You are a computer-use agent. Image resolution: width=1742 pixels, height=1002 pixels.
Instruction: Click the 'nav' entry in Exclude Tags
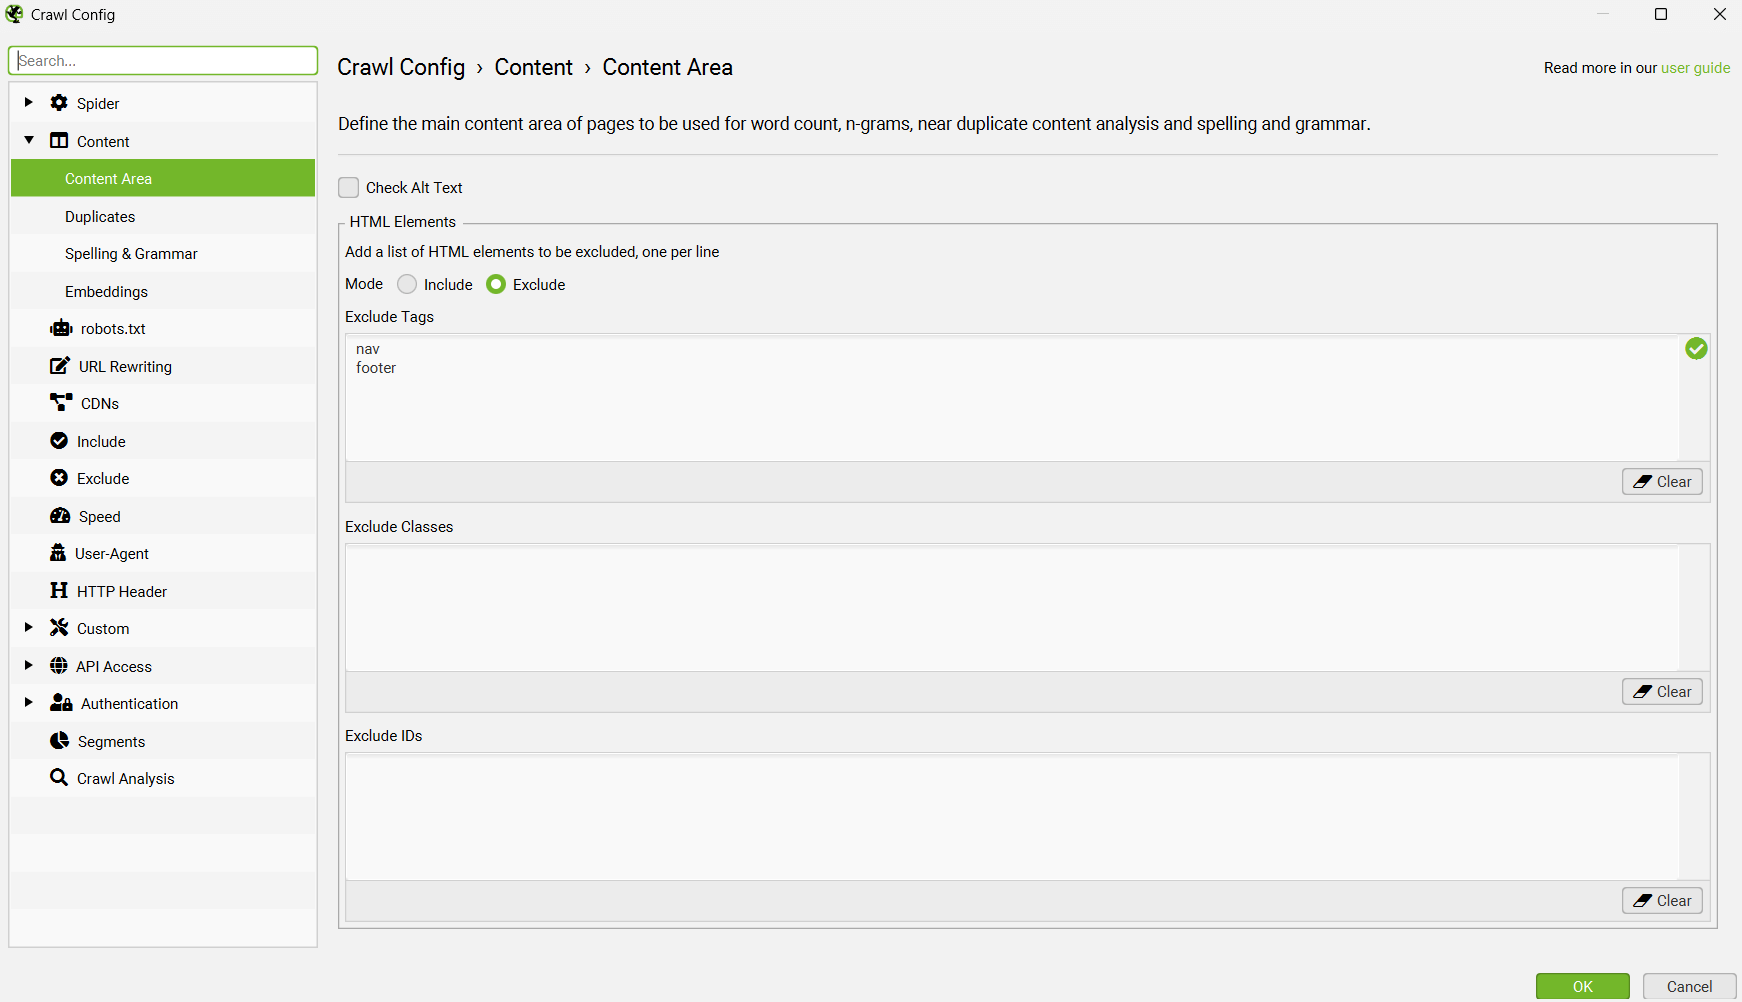point(368,349)
